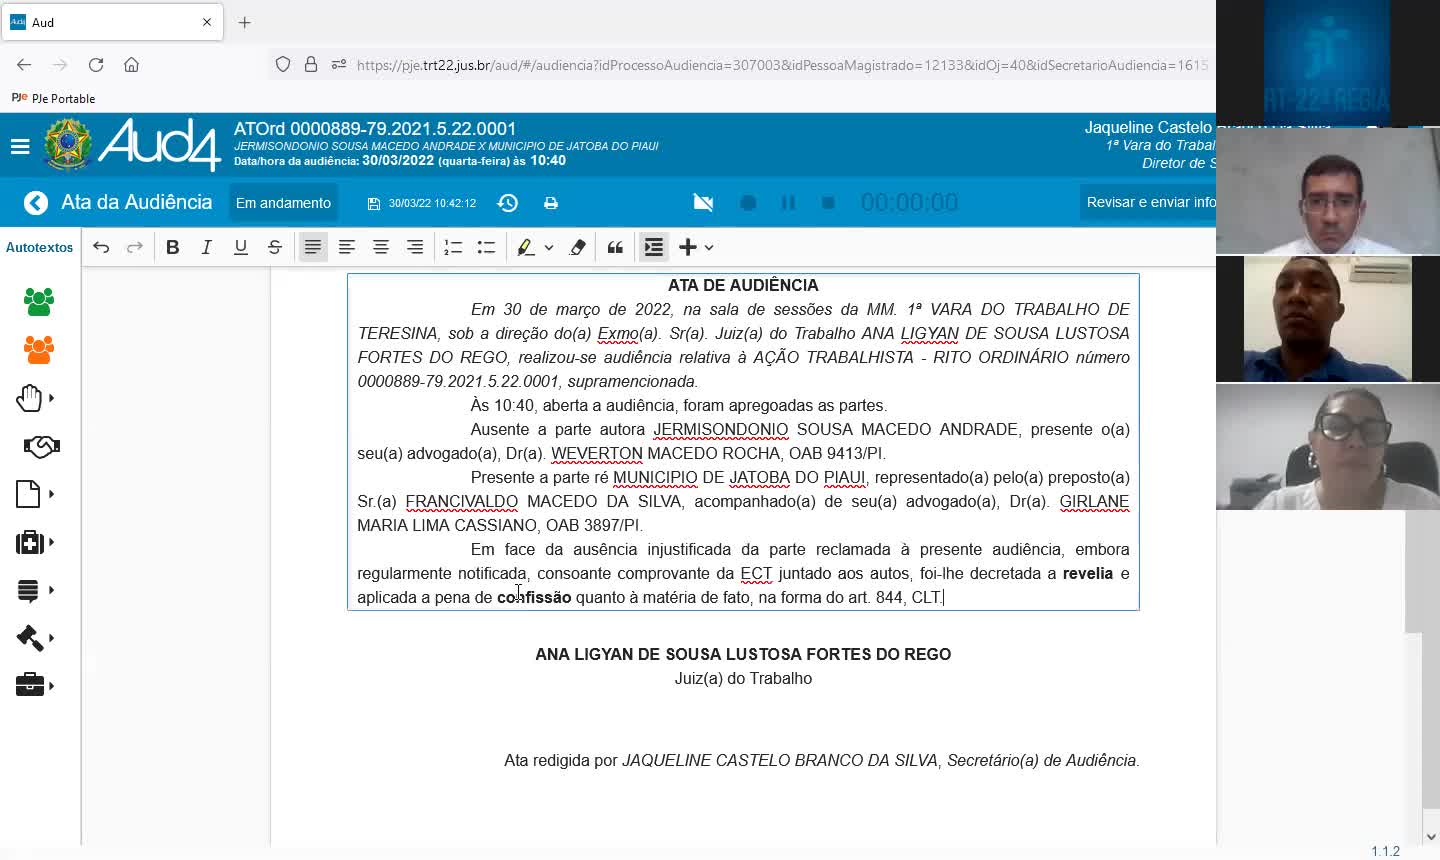Click Revisar e enviar info button
The width and height of the screenshot is (1440, 860).
point(1148,203)
